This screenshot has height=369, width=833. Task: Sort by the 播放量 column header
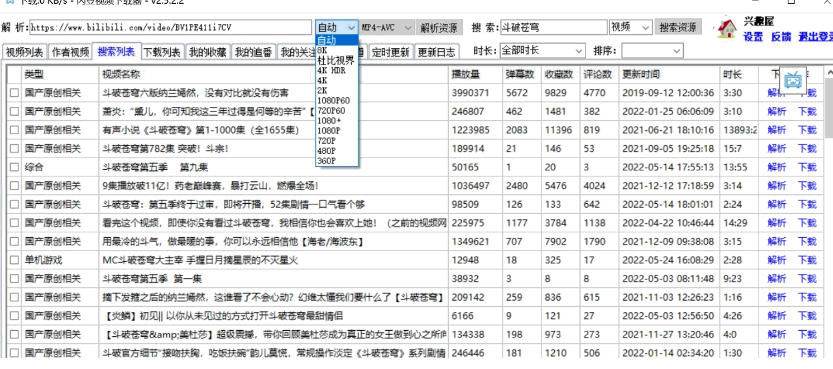tap(475, 75)
